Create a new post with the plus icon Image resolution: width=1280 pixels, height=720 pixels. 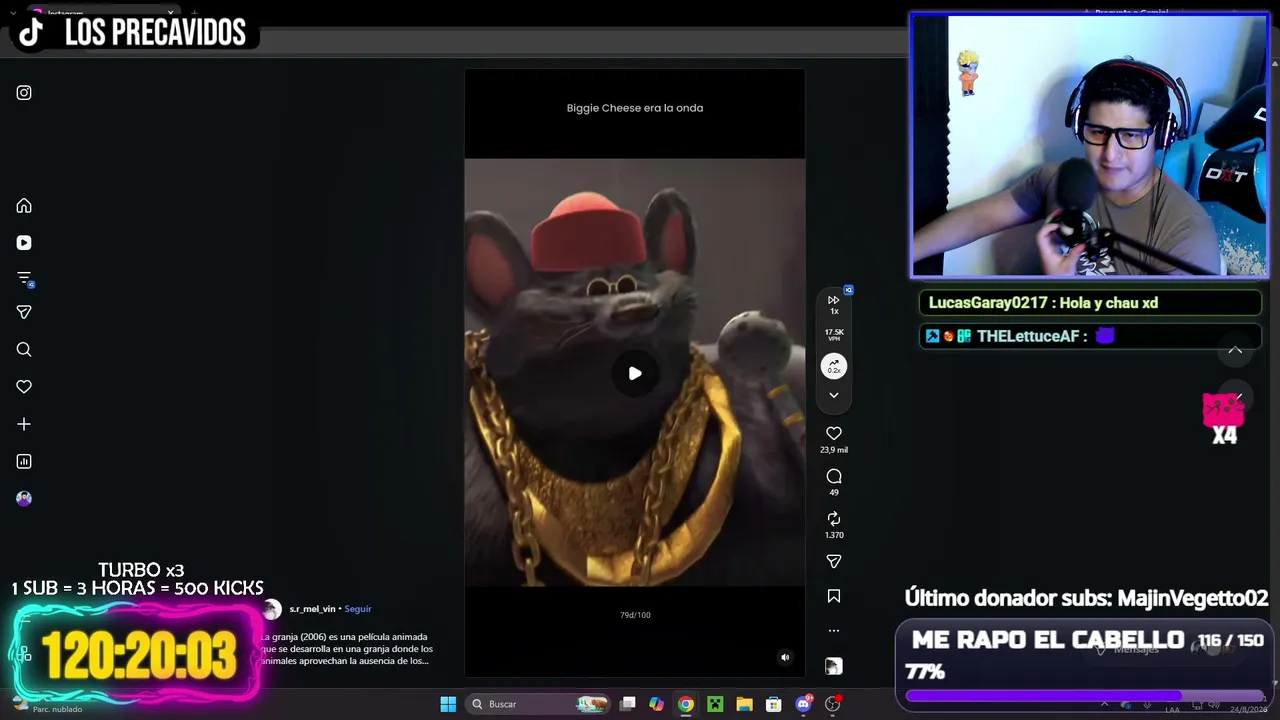coord(24,424)
